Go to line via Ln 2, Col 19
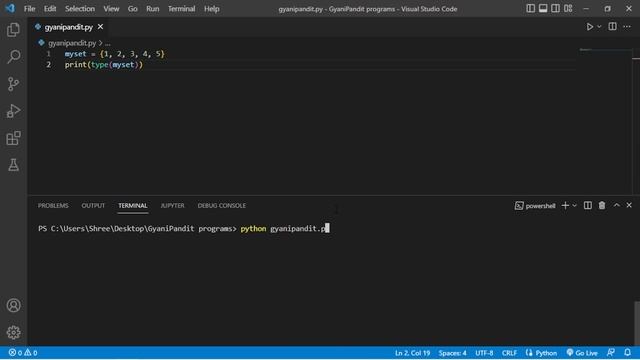The height and width of the screenshot is (360, 640). (x=412, y=353)
